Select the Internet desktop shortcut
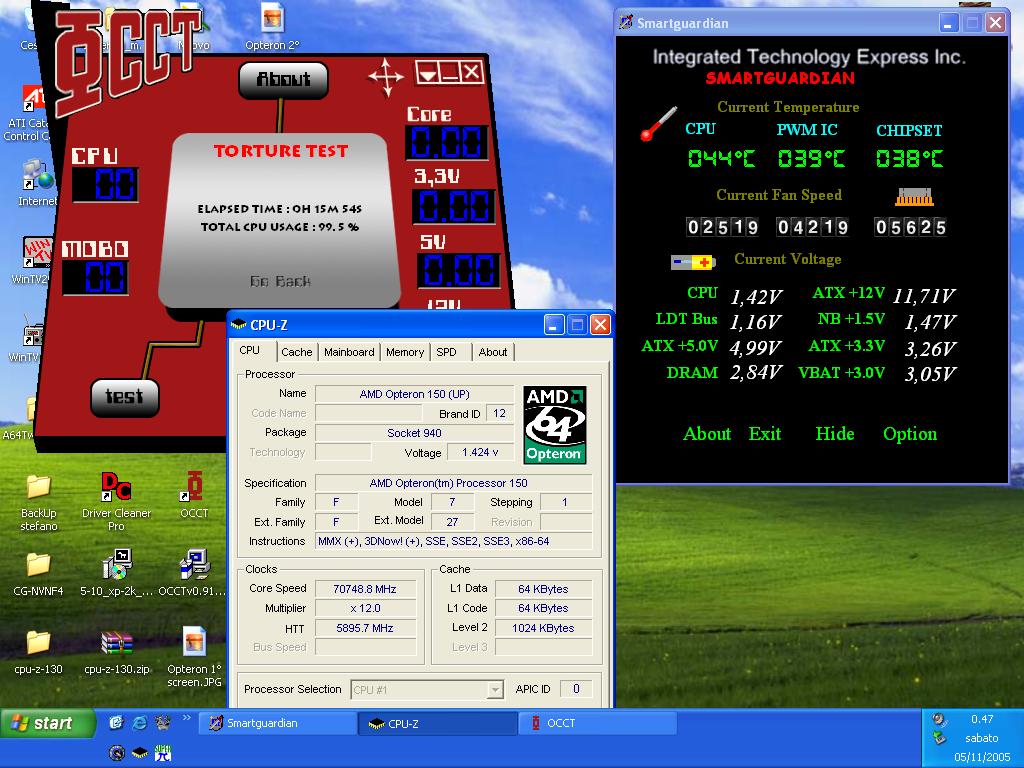The height and width of the screenshot is (768, 1024). click(x=38, y=184)
